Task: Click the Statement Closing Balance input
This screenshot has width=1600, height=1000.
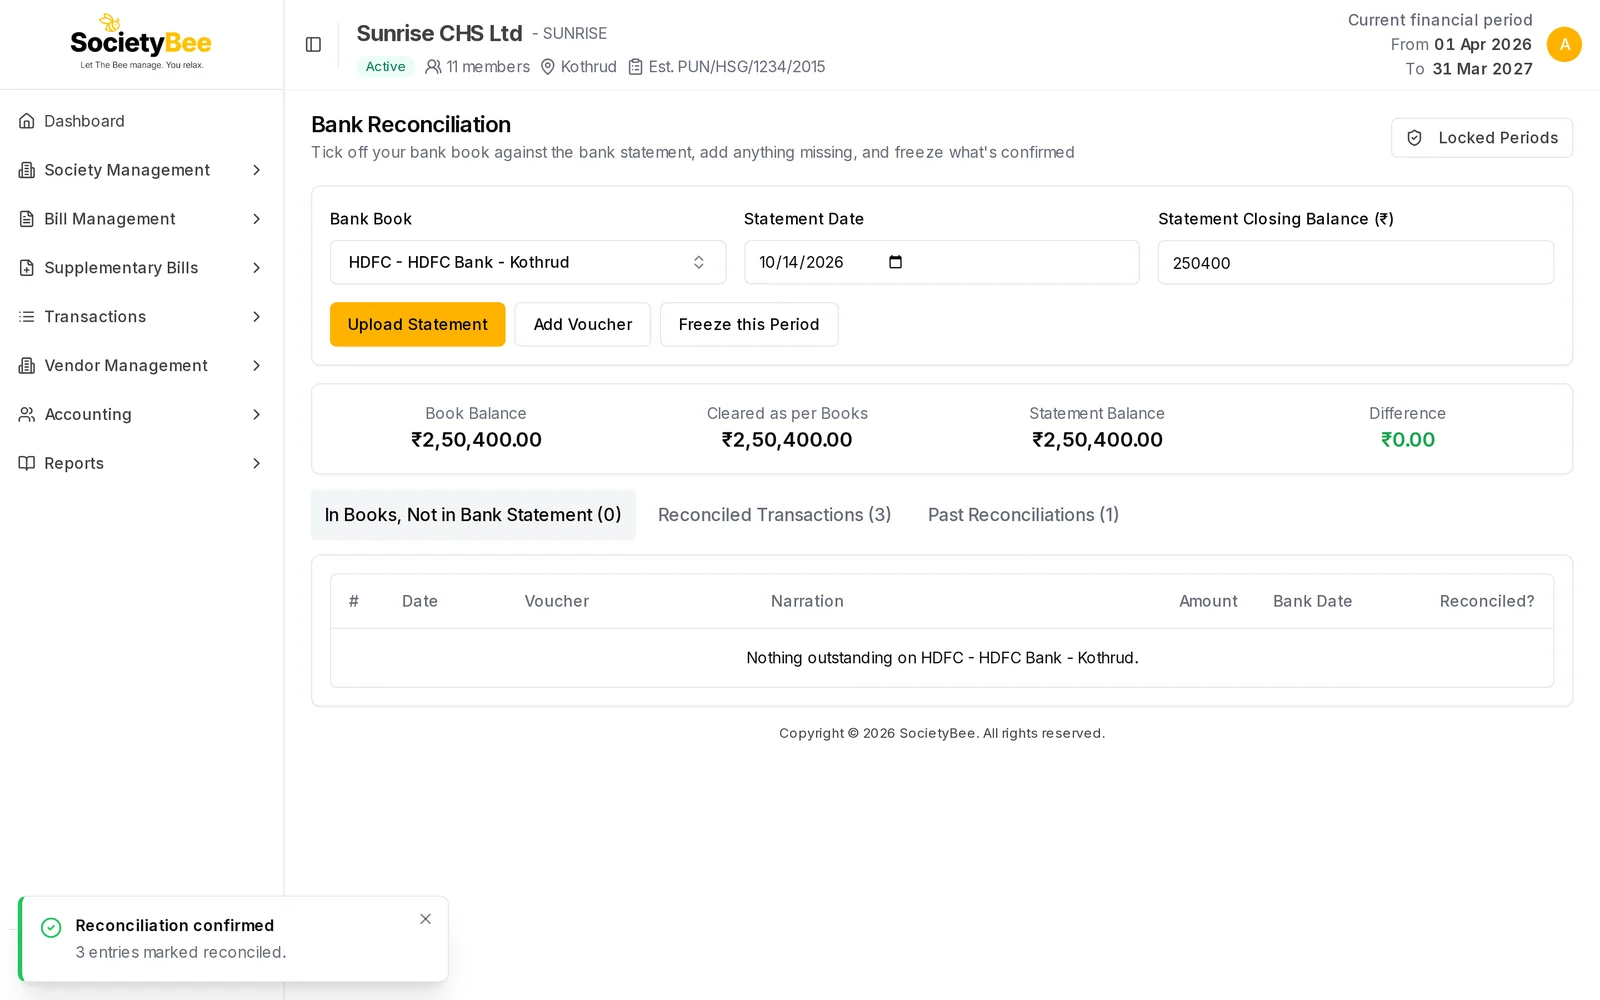Action: coord(1356,262)
